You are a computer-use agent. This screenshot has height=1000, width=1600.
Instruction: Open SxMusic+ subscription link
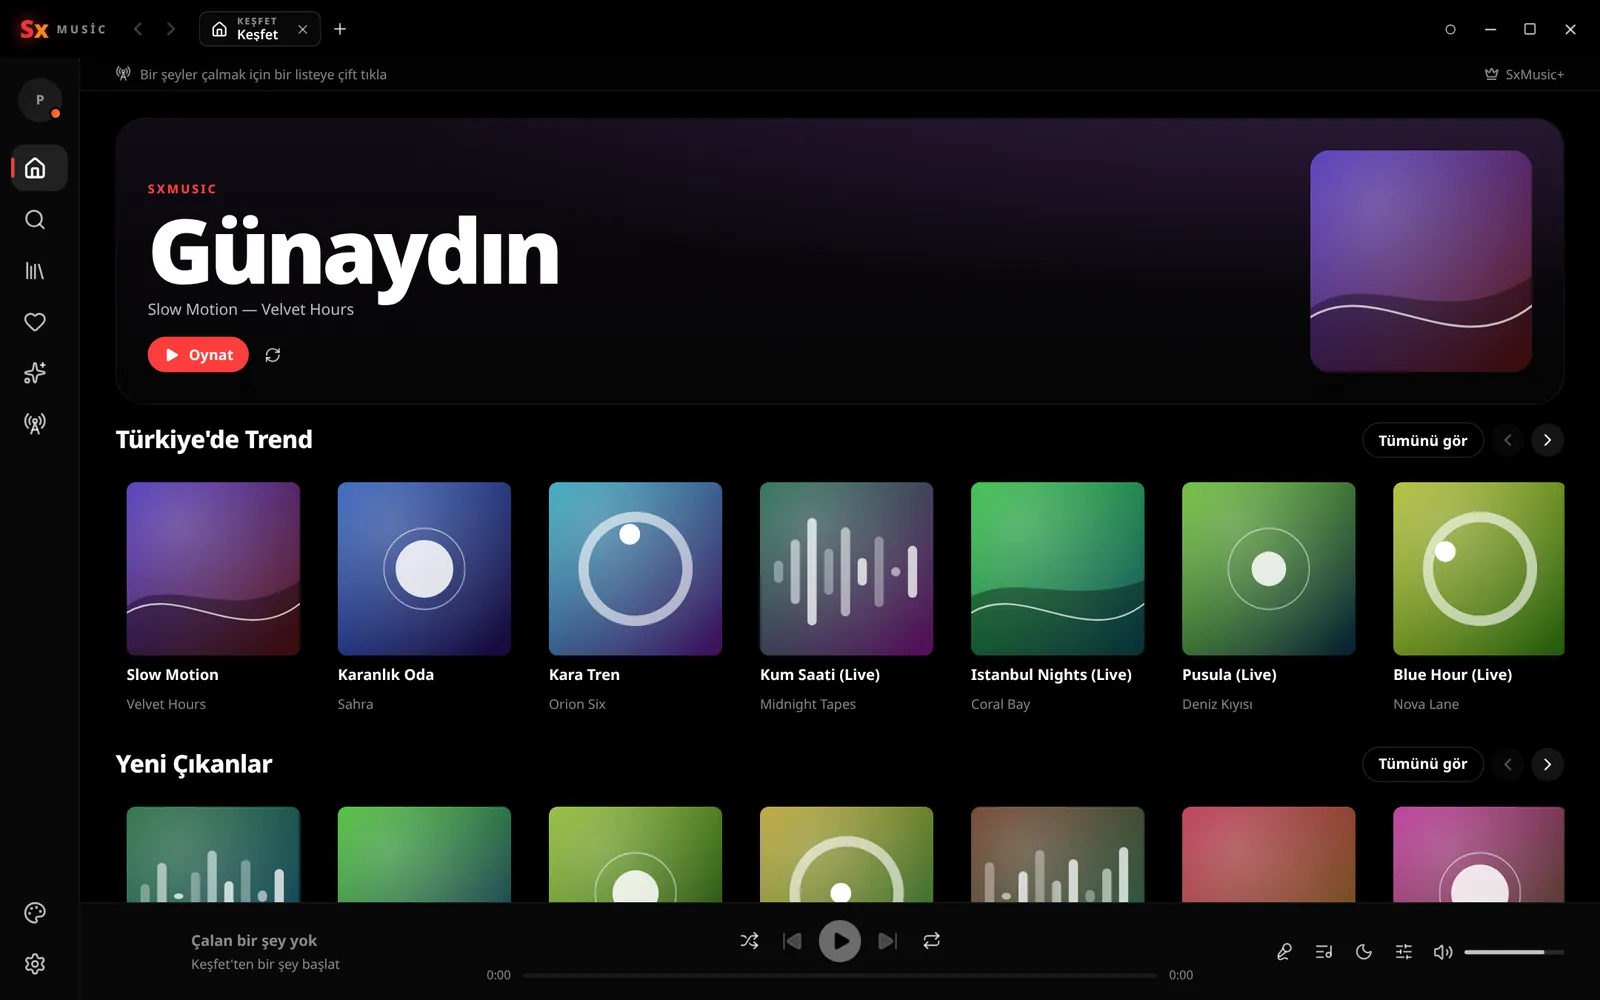coord(1524,74)
